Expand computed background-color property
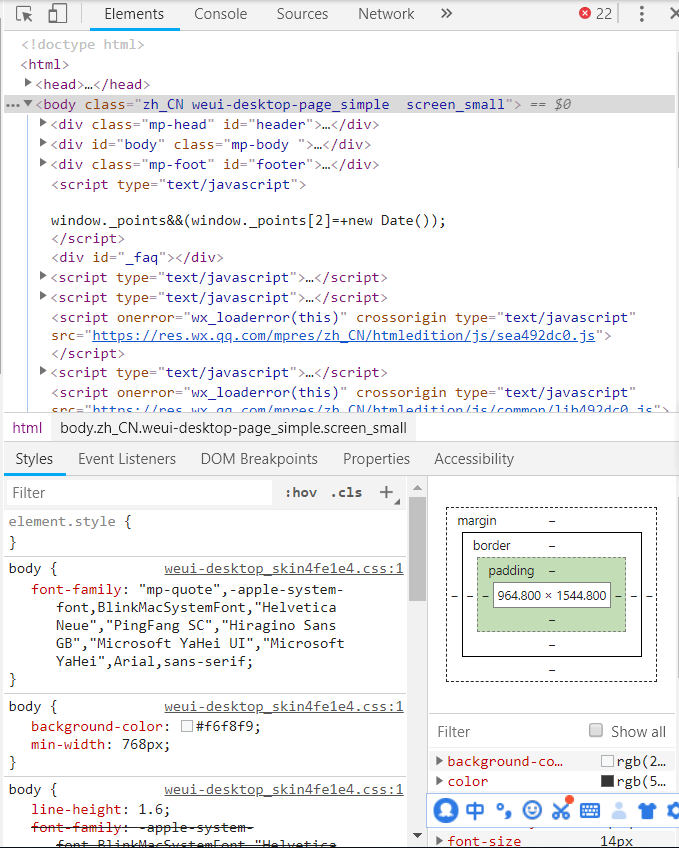Image resolution: width=679 pixels, height=848 pixels. coord(440,761)
